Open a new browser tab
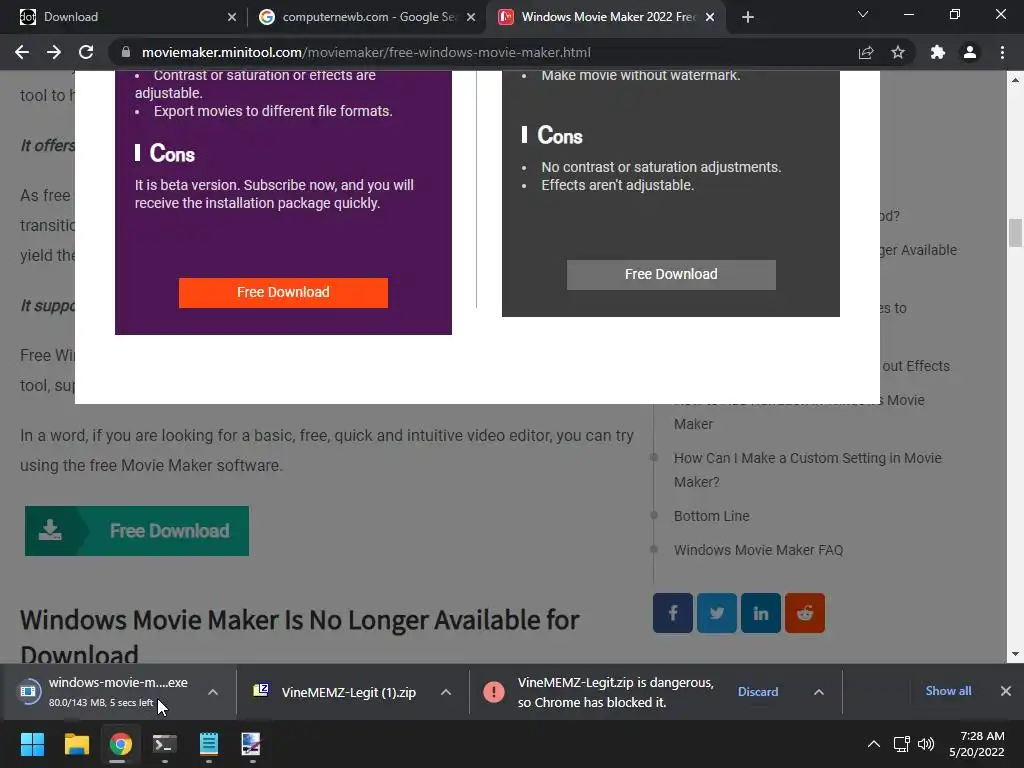The width and height of the screenshot is (1024, 768). 748,17
